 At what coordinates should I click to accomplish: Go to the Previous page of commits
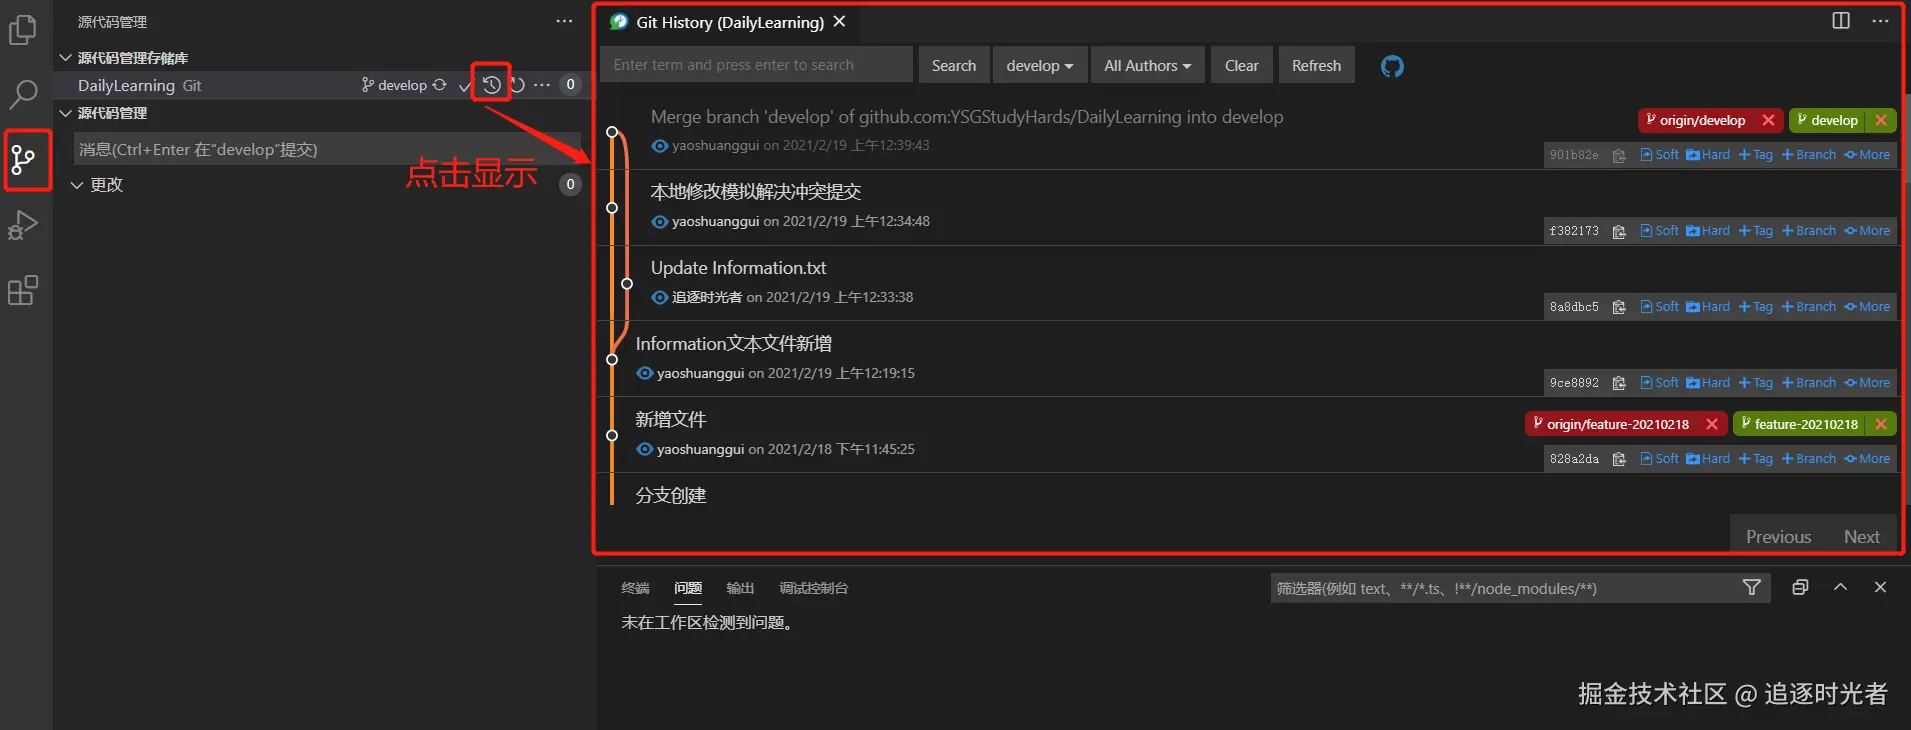tap(1778, 537)
